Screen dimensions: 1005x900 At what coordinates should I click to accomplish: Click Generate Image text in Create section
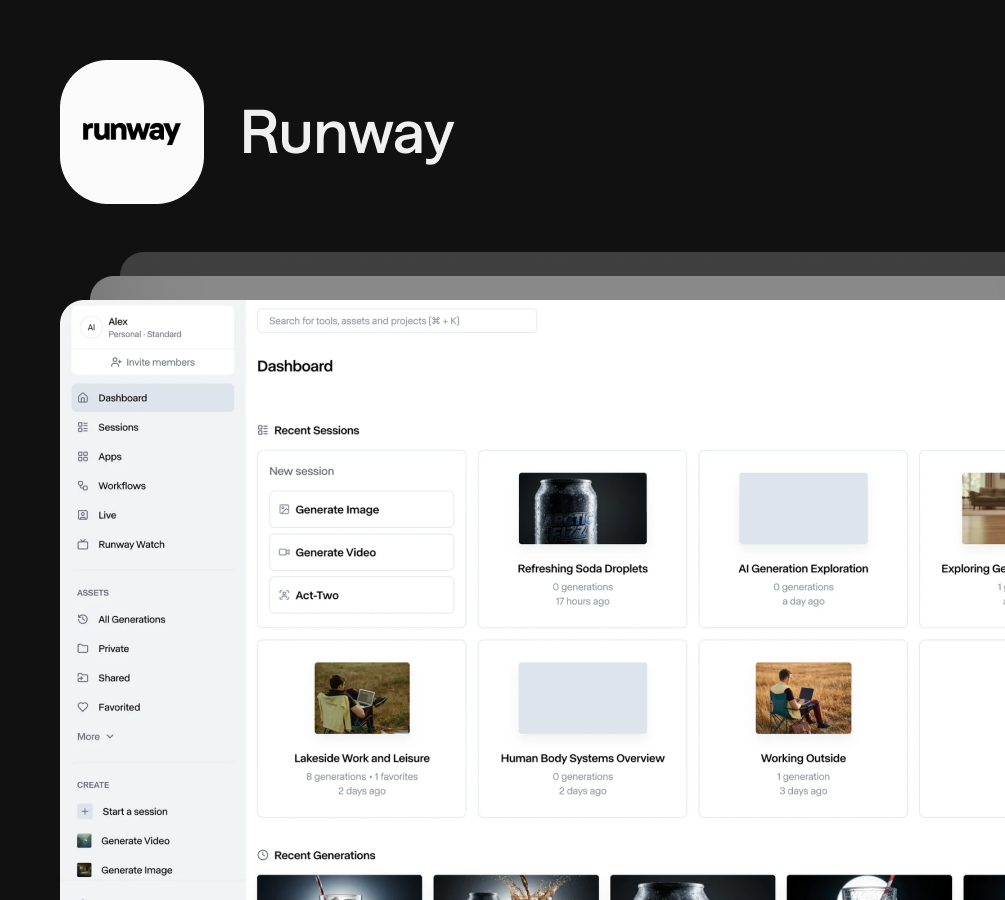click(137, 870)
